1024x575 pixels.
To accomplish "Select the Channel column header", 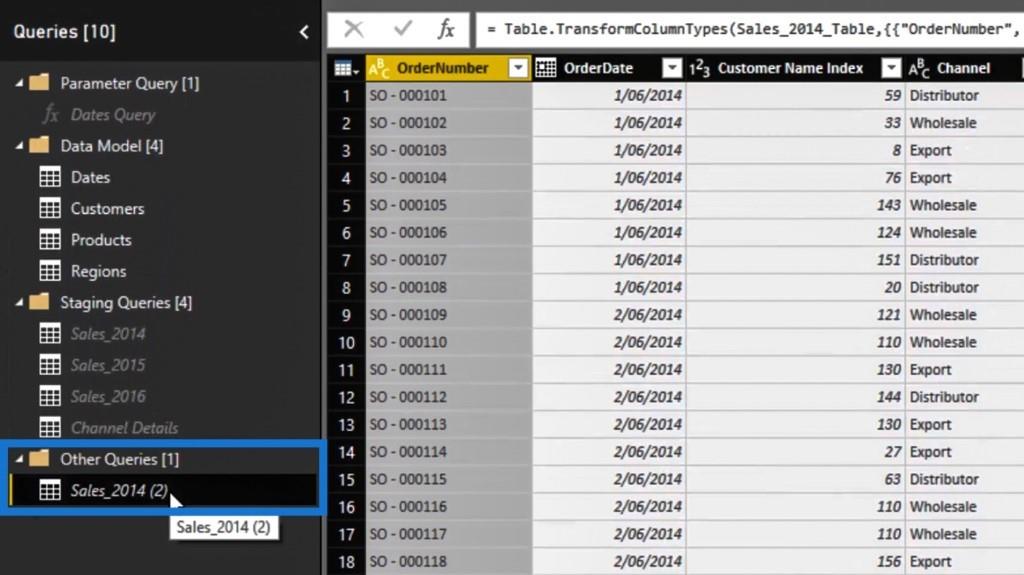I will tap(963, 68).
